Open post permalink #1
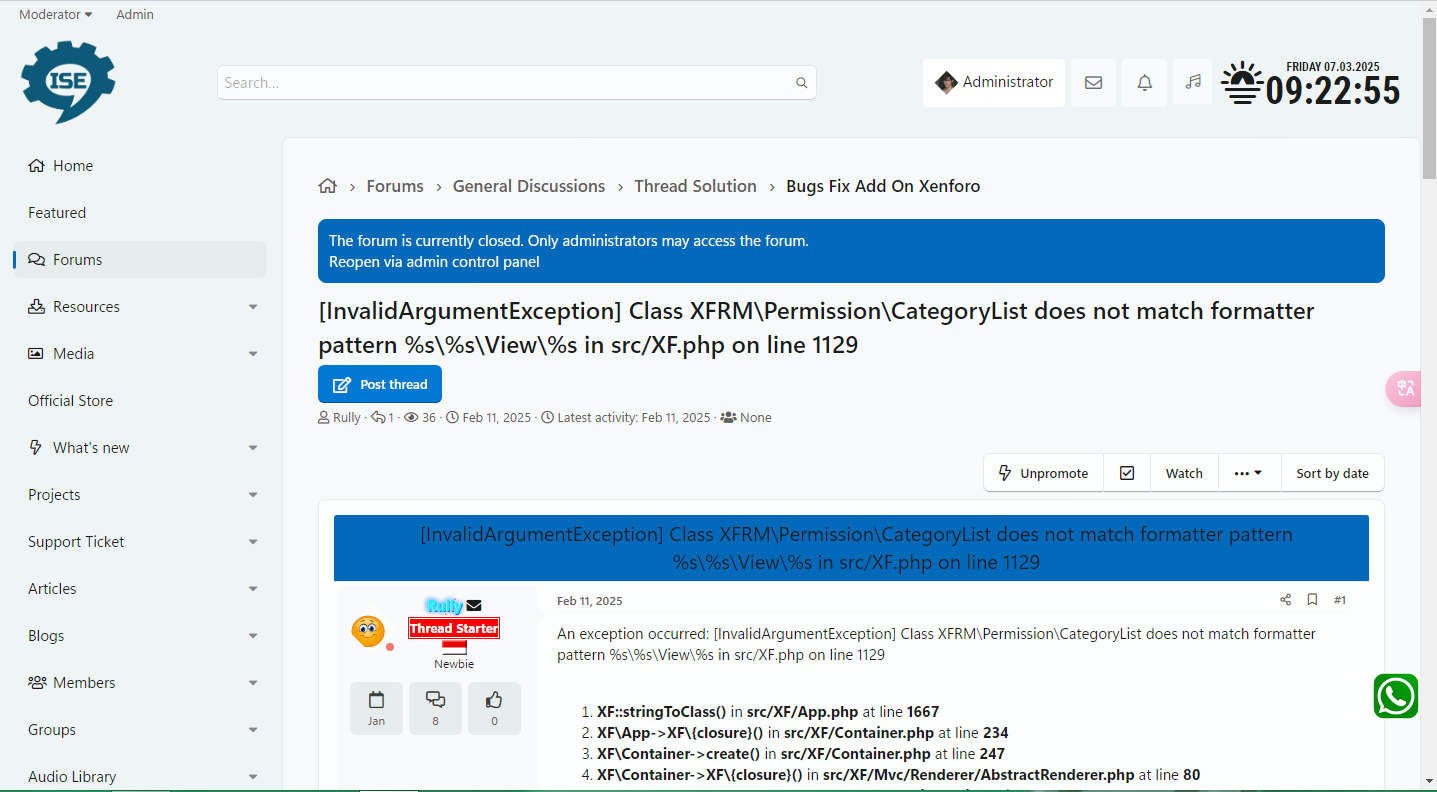The height and width of the screenshot is (792, 1437). point(1340,600)
